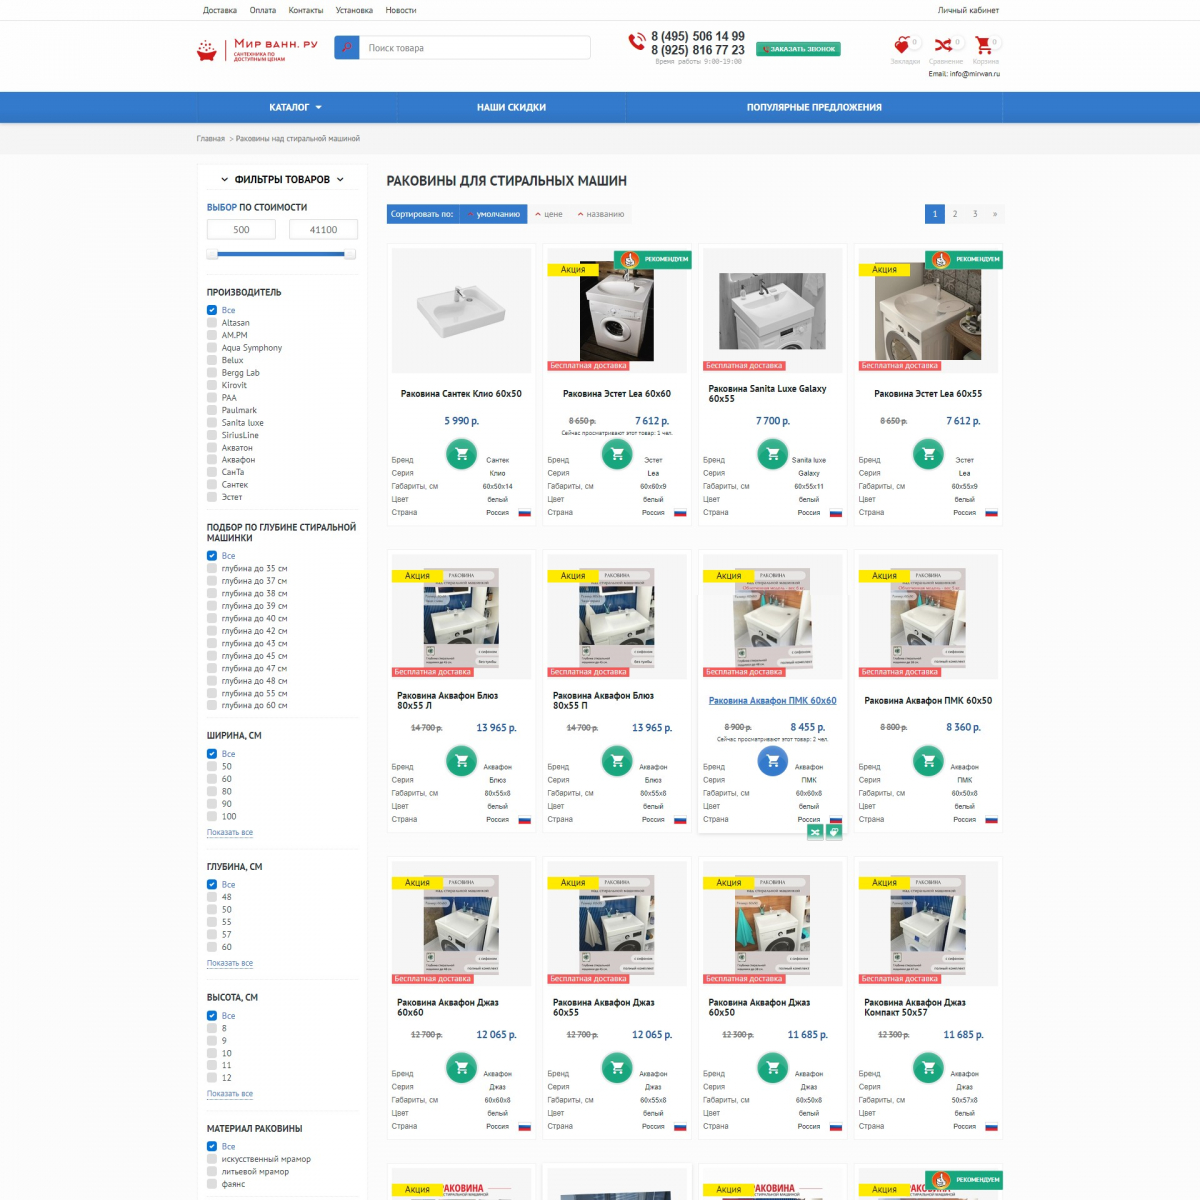The image size is (1200, 1200).
Task: Expand height options with Показать все
Action: pos(230,1093)
